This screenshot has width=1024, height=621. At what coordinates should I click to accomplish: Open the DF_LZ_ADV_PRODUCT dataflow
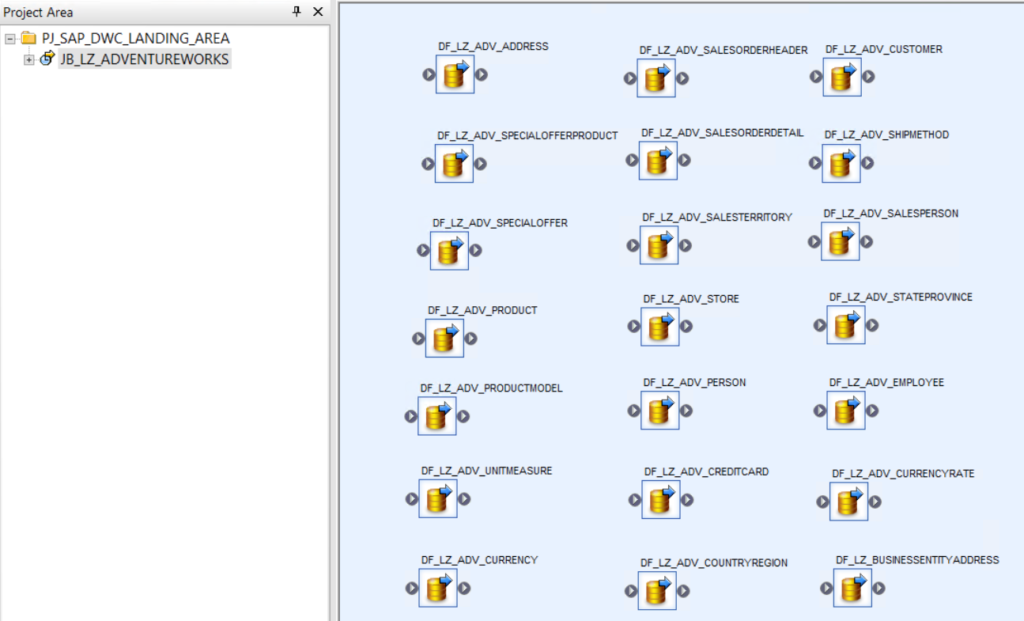click(445, 338)
